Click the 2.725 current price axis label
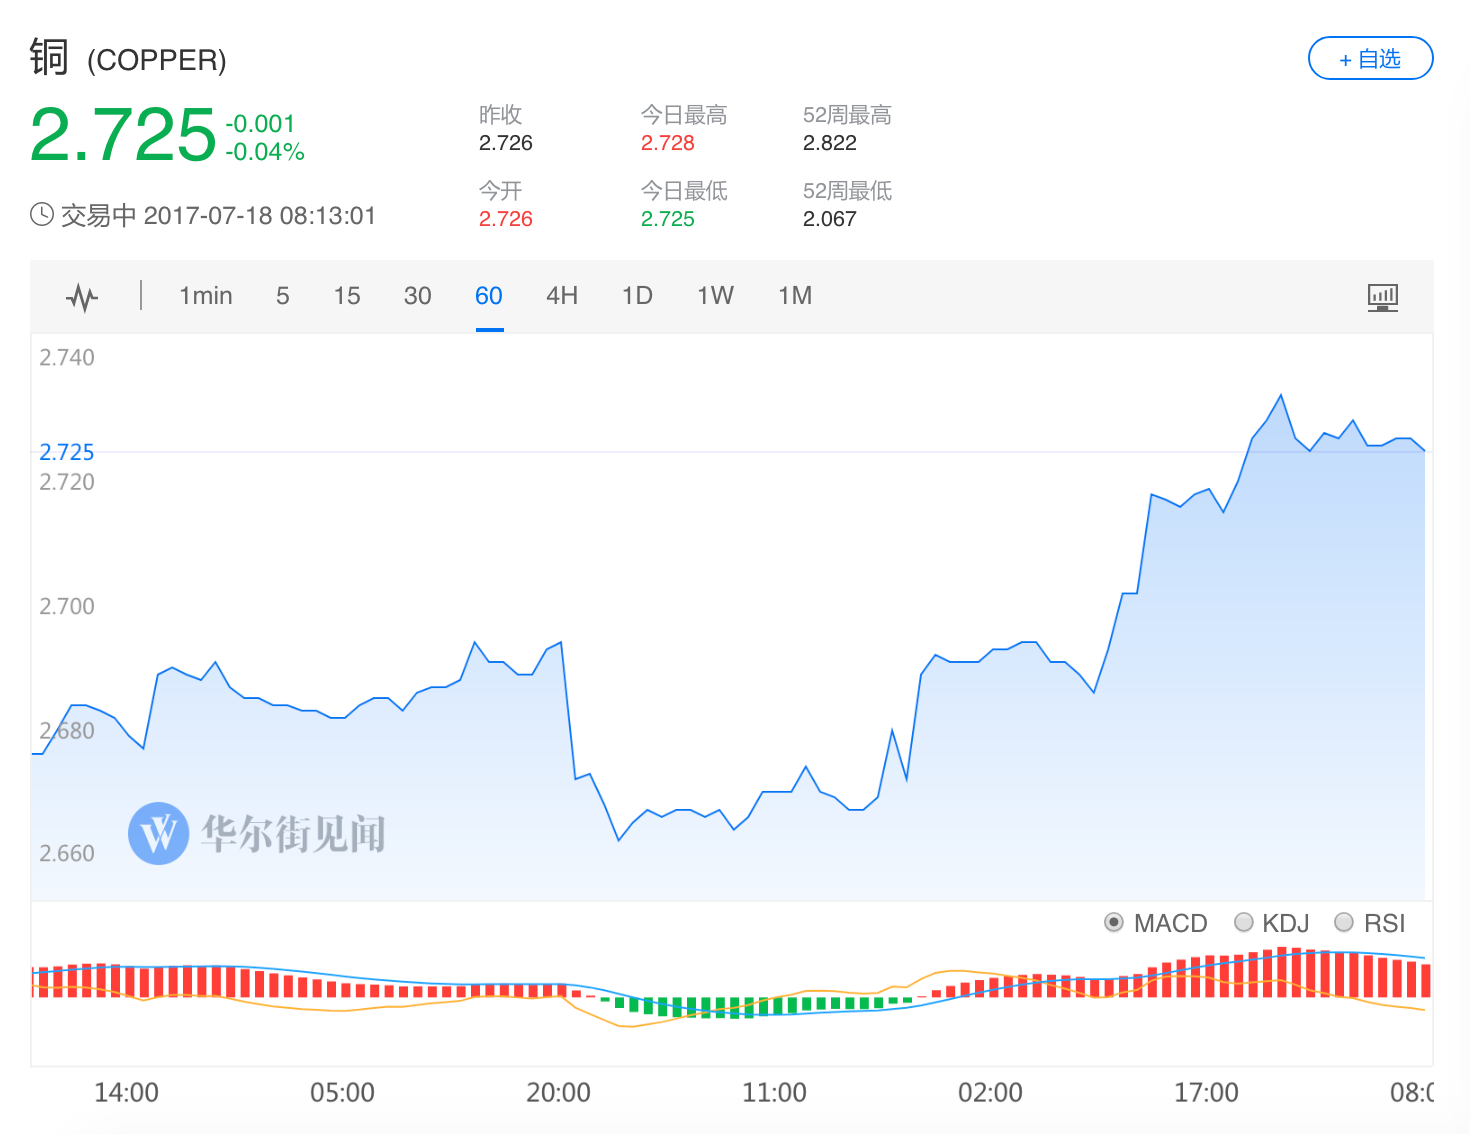 pos(67,452)
